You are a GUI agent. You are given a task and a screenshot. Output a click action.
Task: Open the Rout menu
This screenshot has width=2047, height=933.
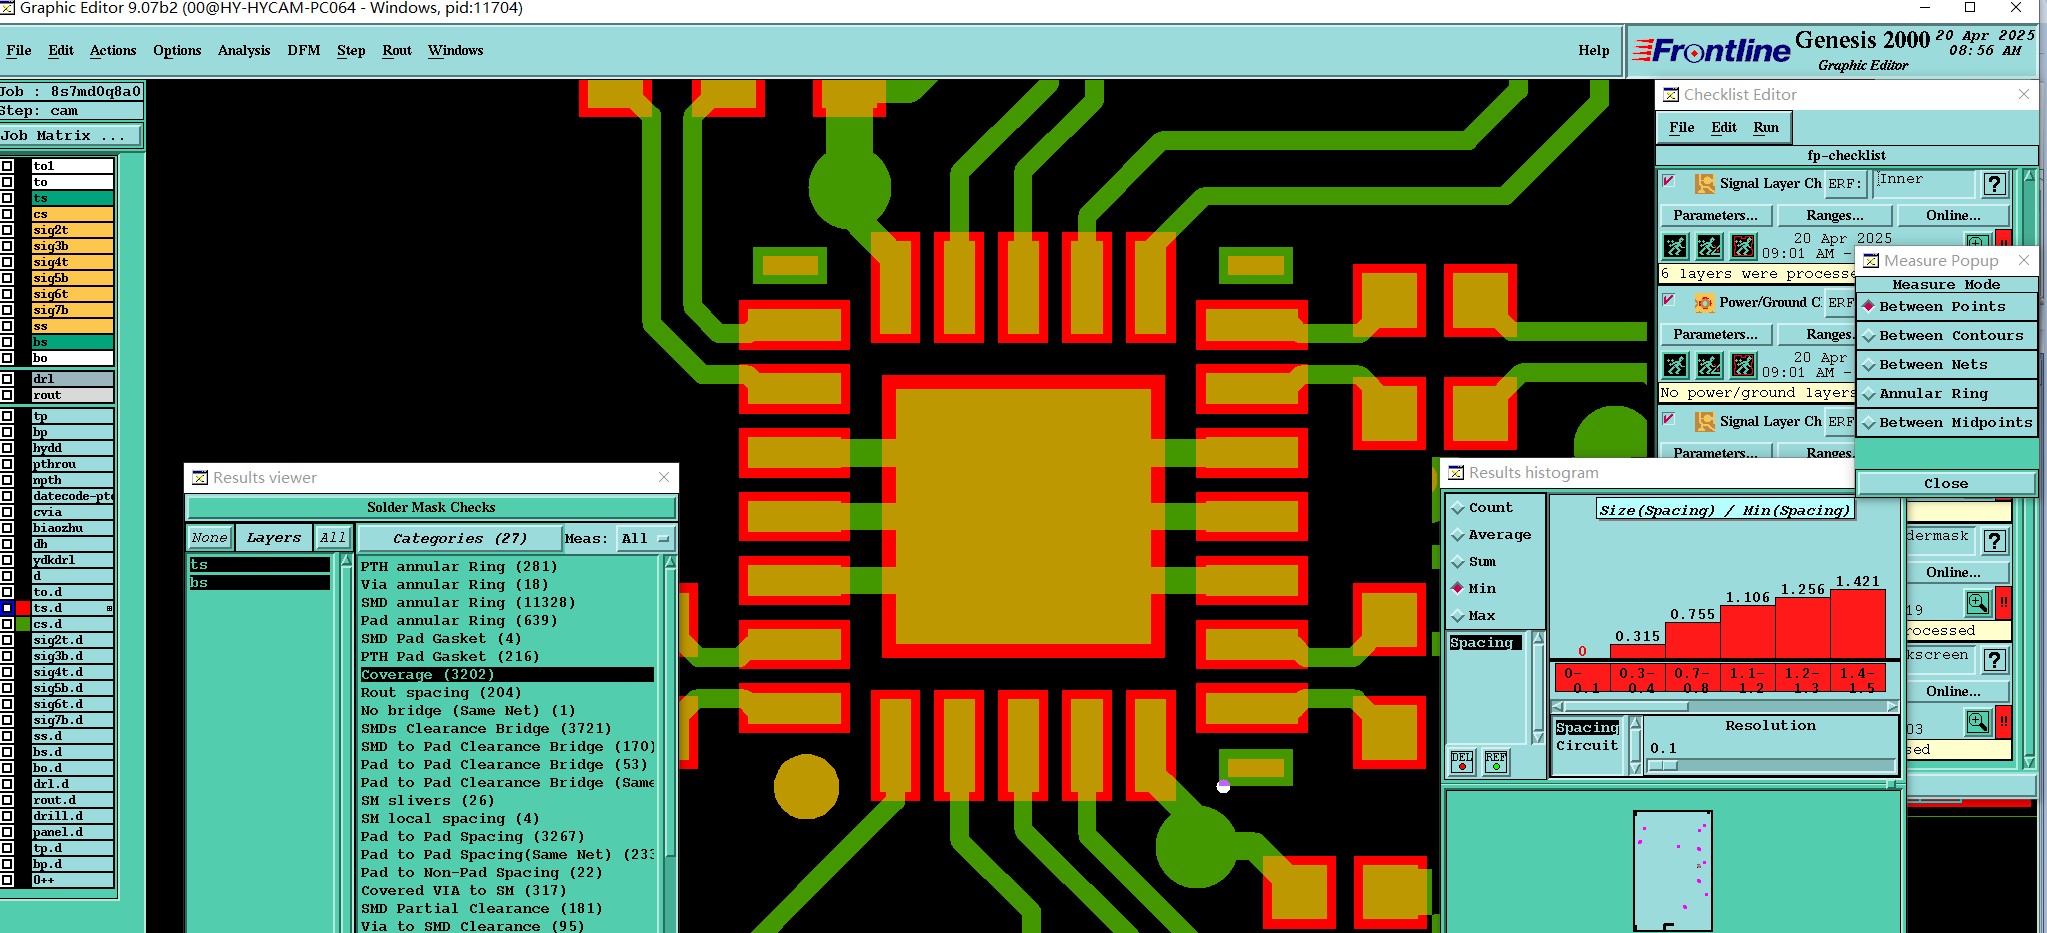click(397, 50)
